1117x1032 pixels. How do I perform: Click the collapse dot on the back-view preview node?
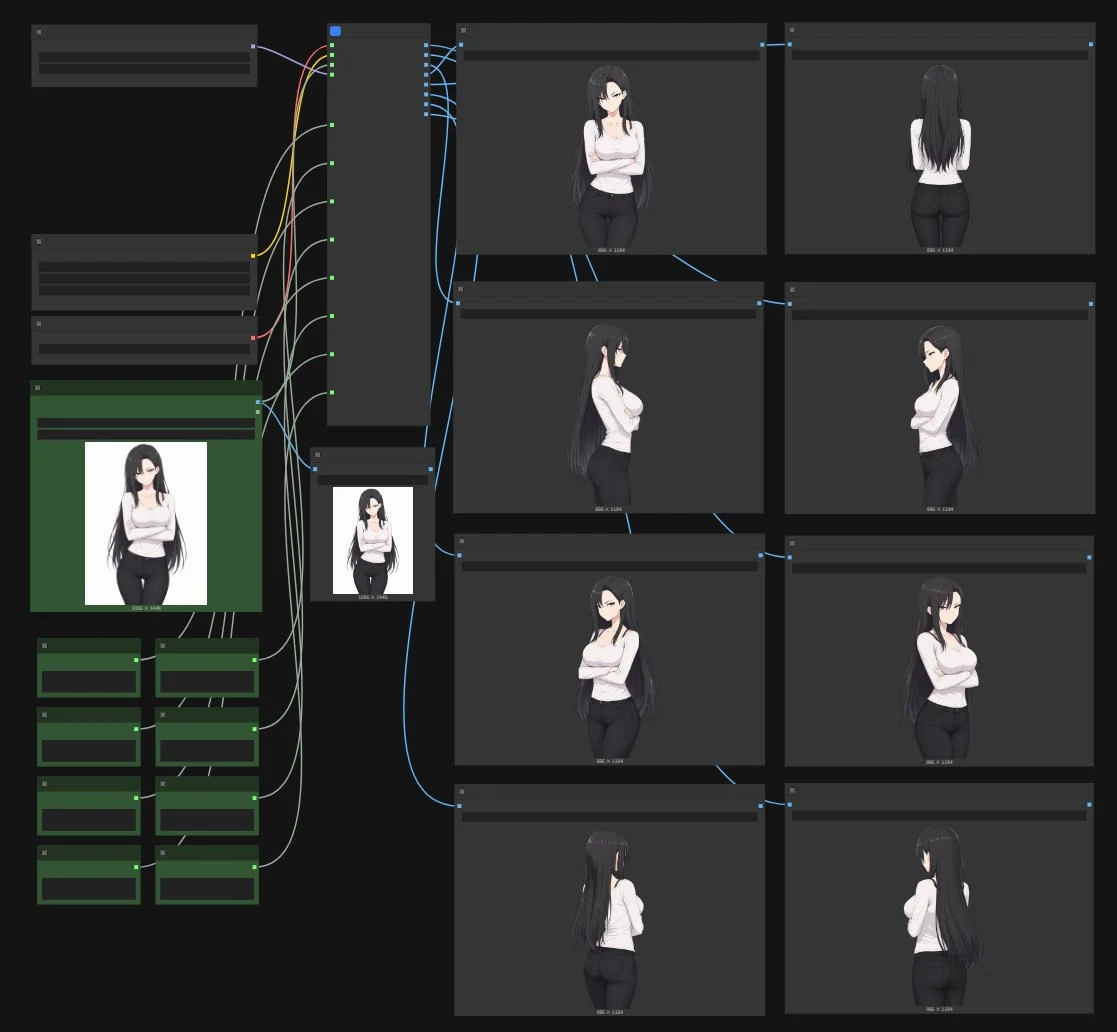click(792, 30)
